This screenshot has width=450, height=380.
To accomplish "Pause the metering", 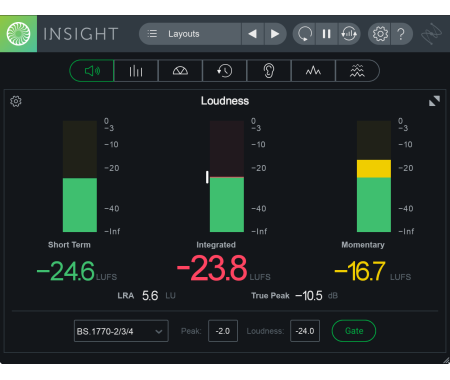I will click(327, 34).
